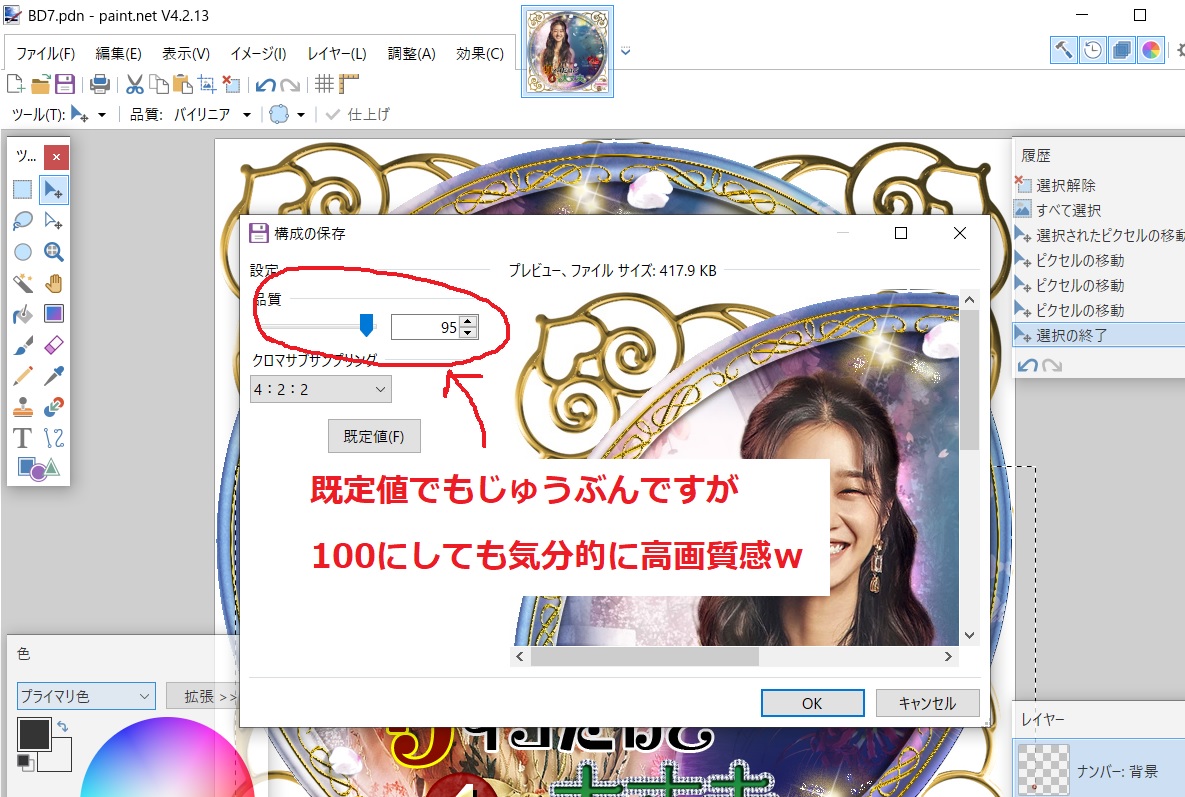Select the Clone Stamp tool
Viewport: 1185px width, 797px height.
23,407
